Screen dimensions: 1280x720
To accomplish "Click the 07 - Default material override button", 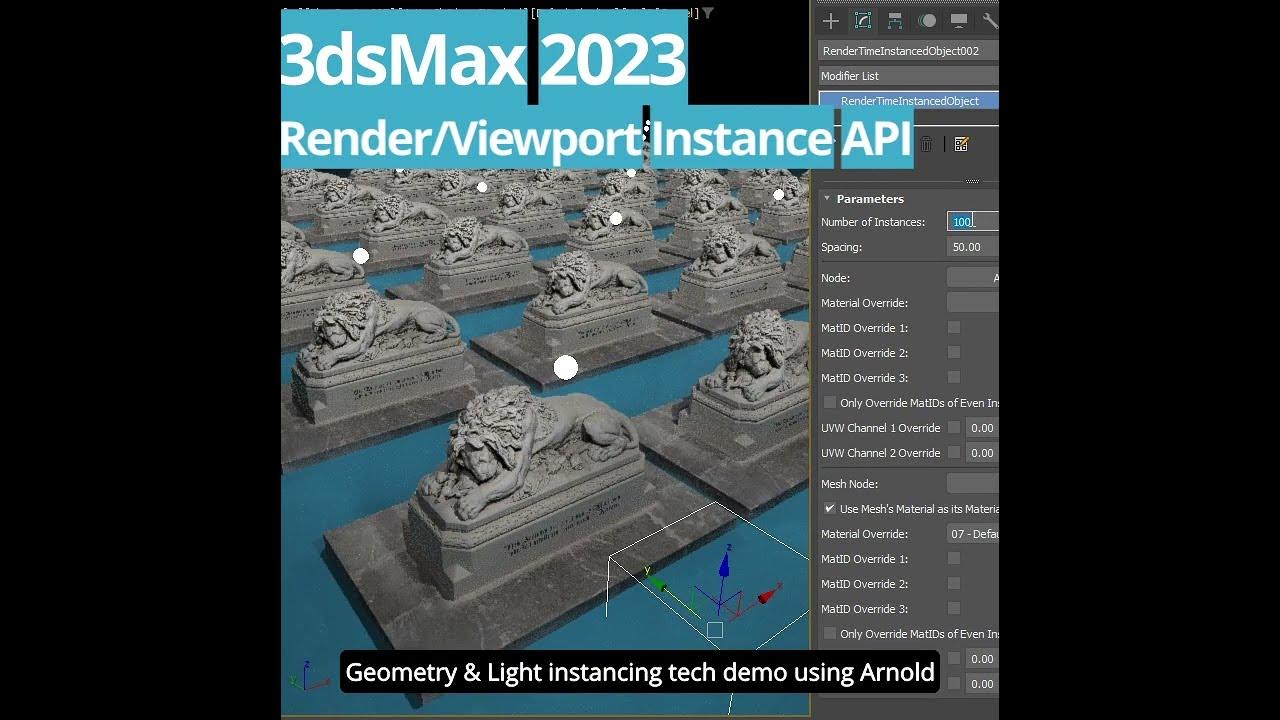I will click(973, 534).
